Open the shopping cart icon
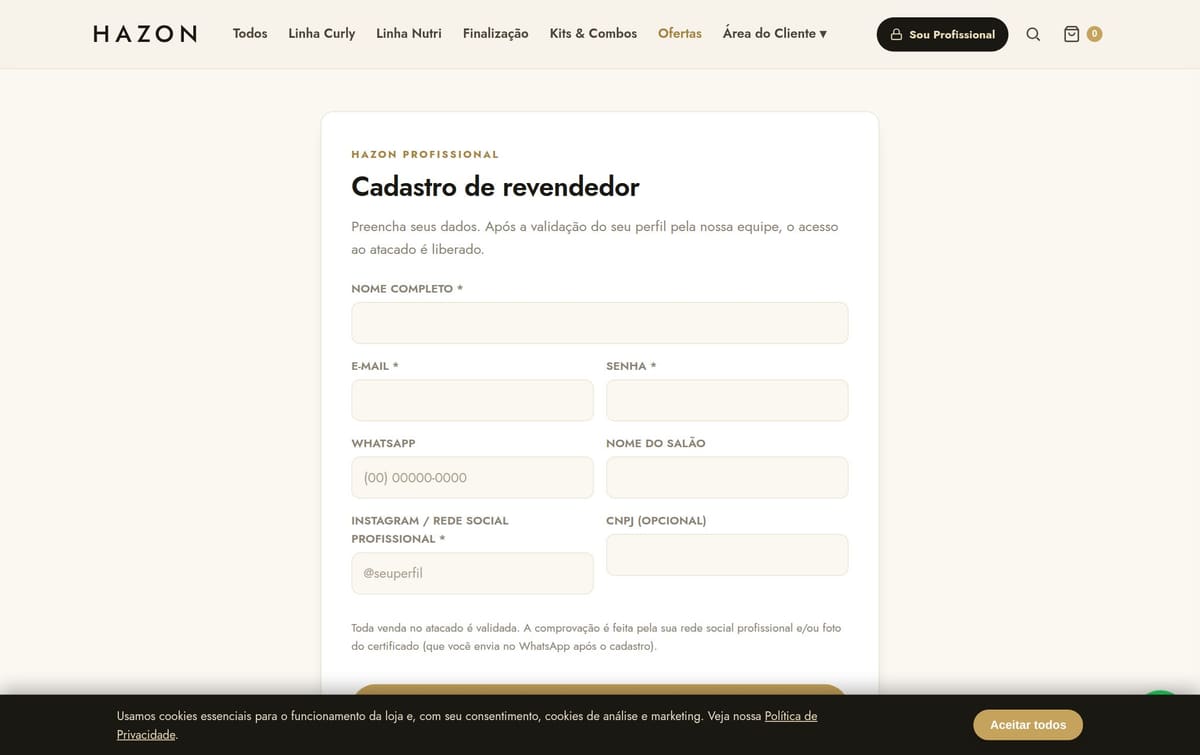Screen dimensions: 1200x755 1072,34
